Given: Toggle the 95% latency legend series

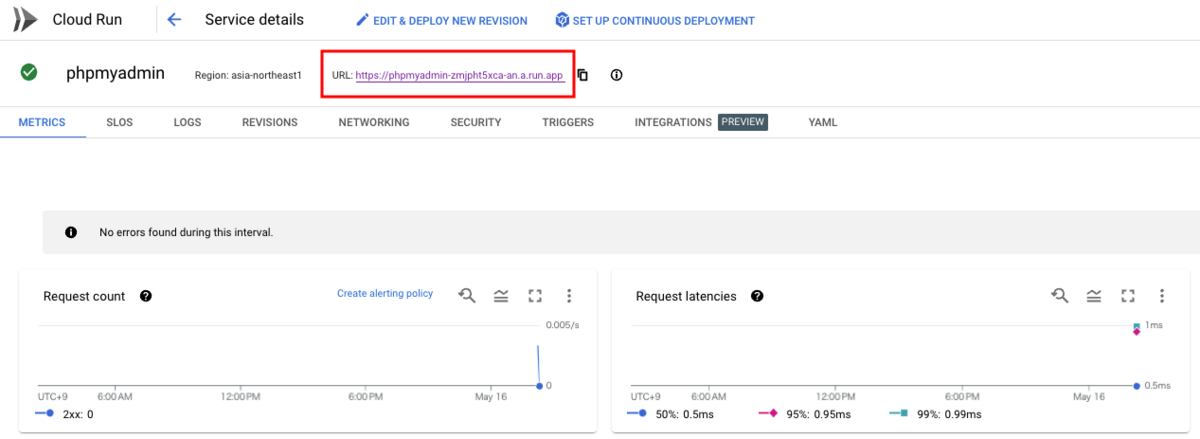Looking at the screenshot, I should coord(805,413).
